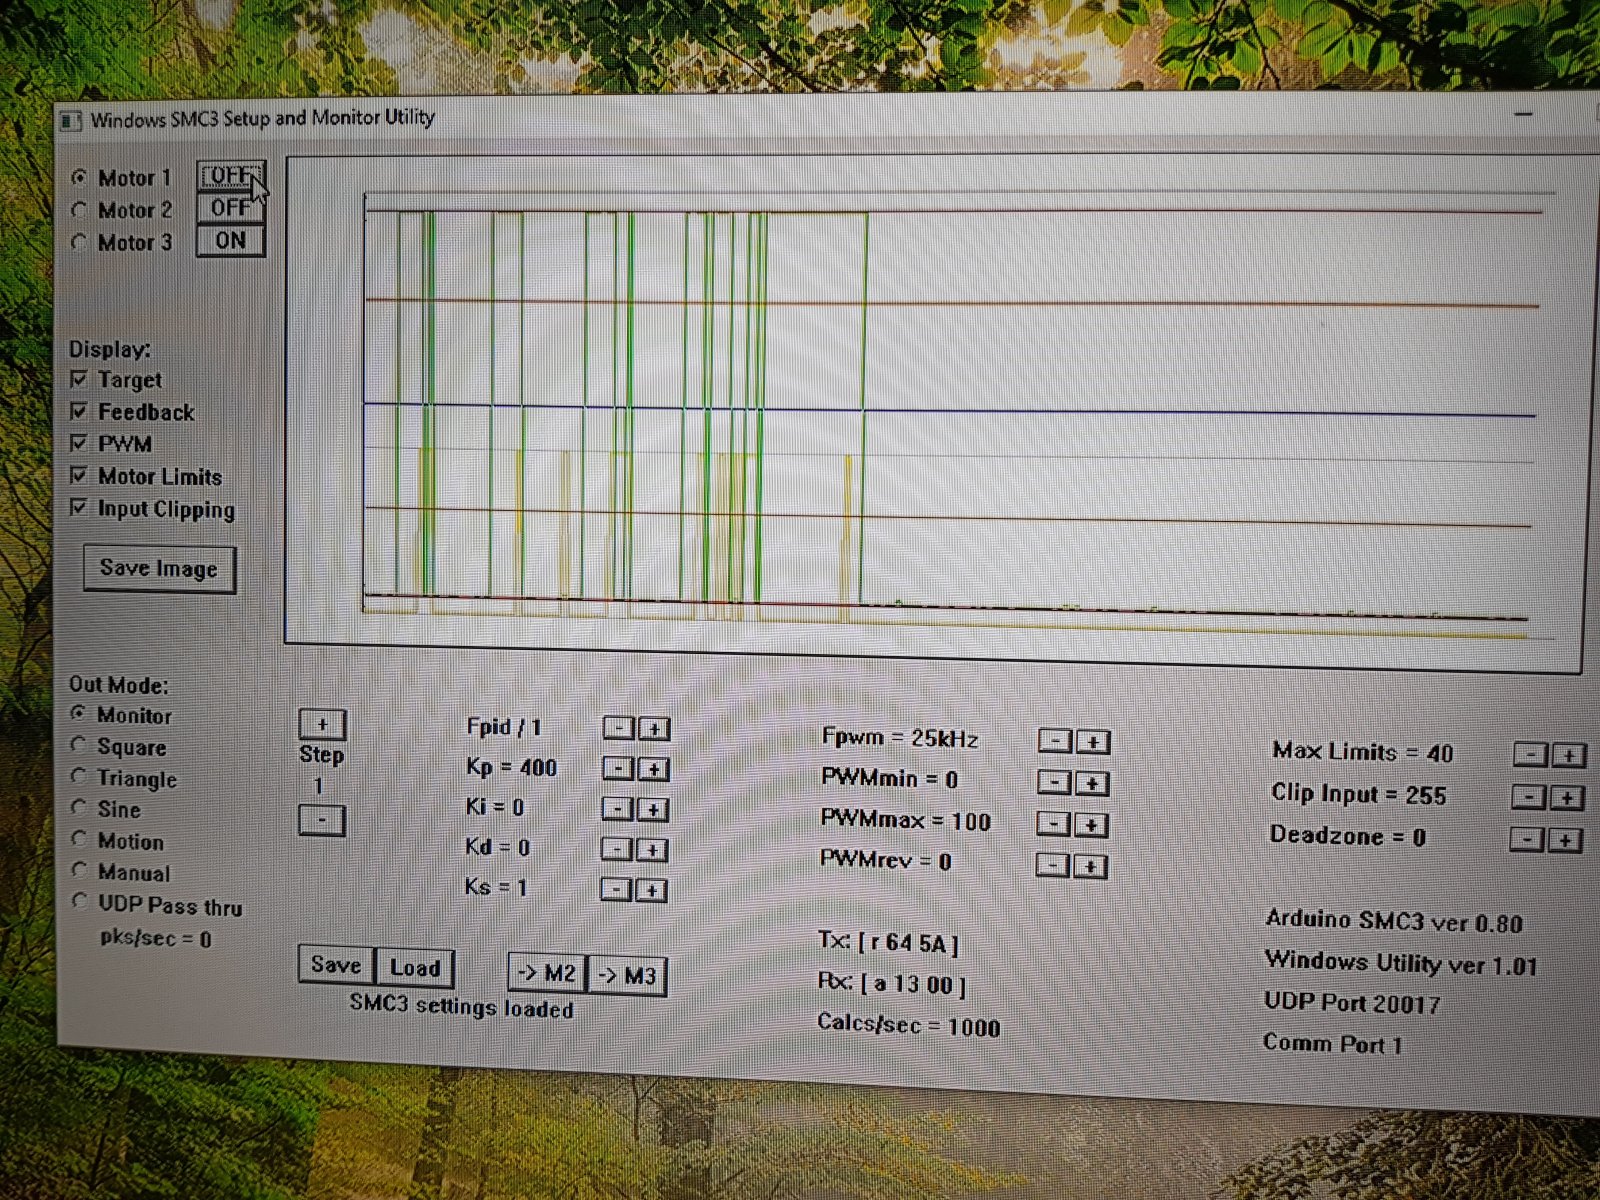Click the 'UDP Port 20017' text
This screenshot has height=1200, width=1600.
[1352, 1003]
